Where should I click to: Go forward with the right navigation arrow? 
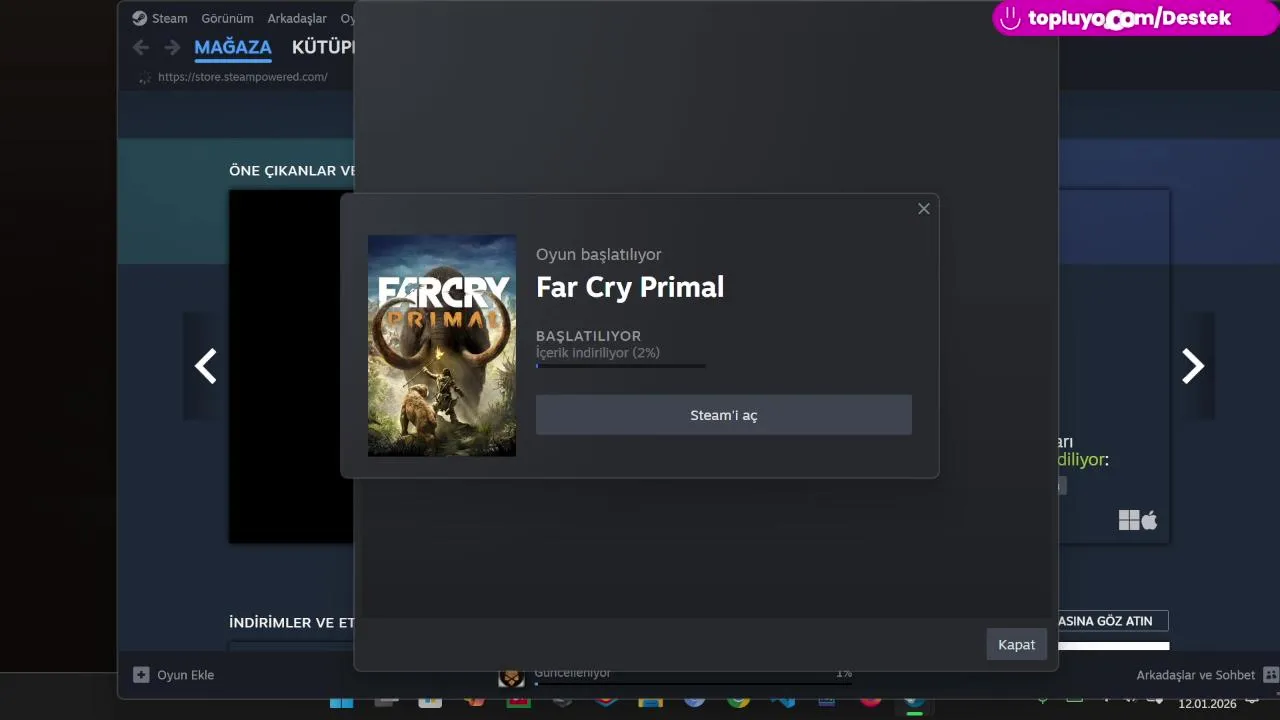point(172,47)
